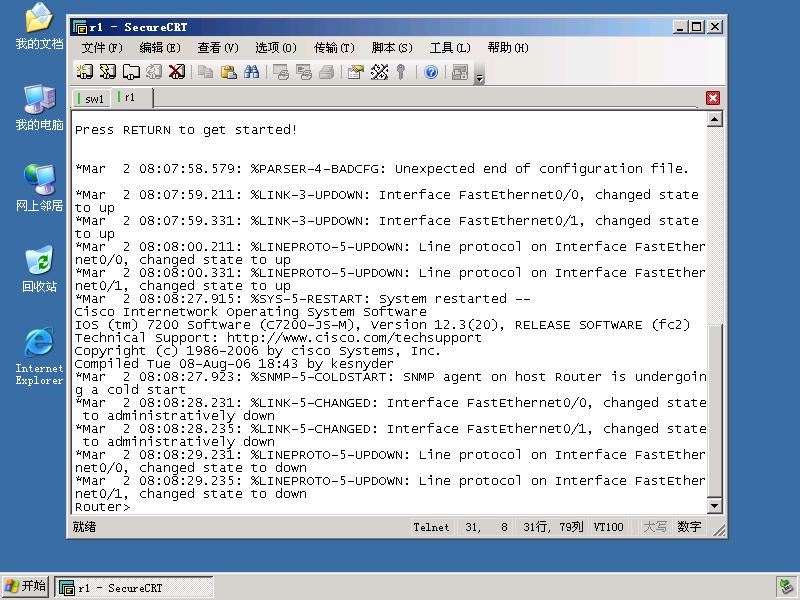Click the Internet Explorer desktop icon
The image size is (800, 600).
39,356
